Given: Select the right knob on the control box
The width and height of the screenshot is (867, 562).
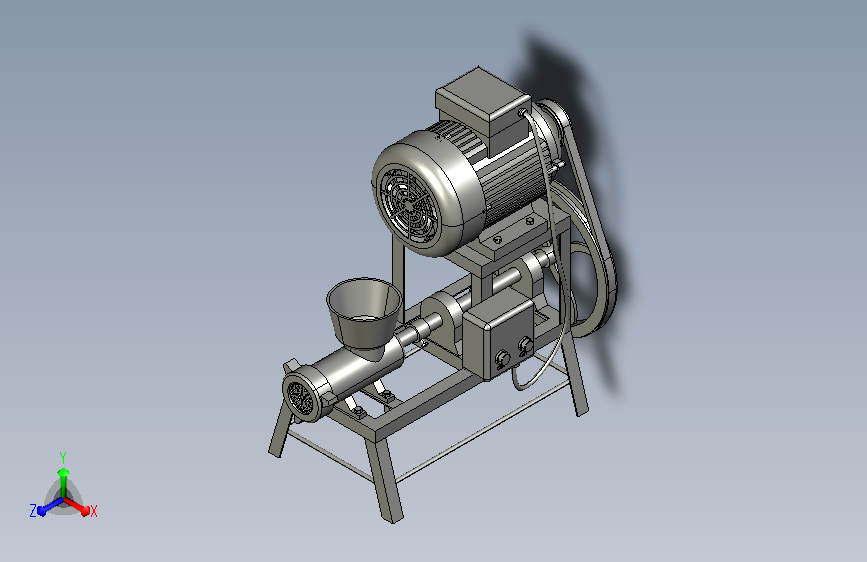Looking at the screenshot, I should pyautogui.click(x=525, y=346).
